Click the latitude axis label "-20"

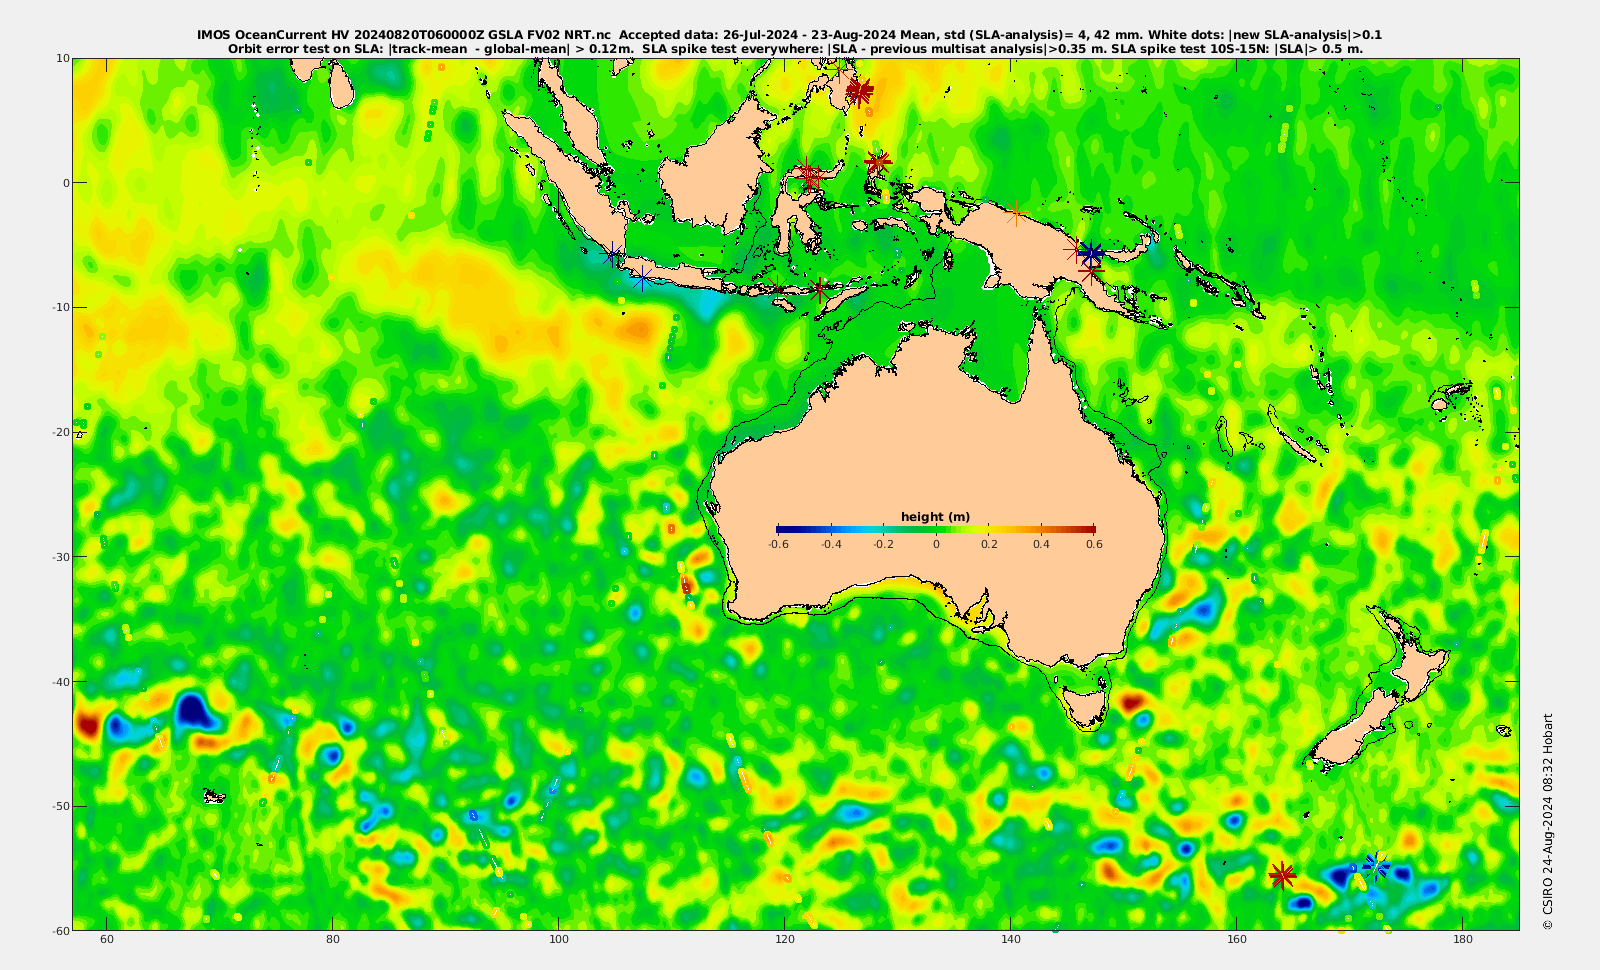coord(59,432)
